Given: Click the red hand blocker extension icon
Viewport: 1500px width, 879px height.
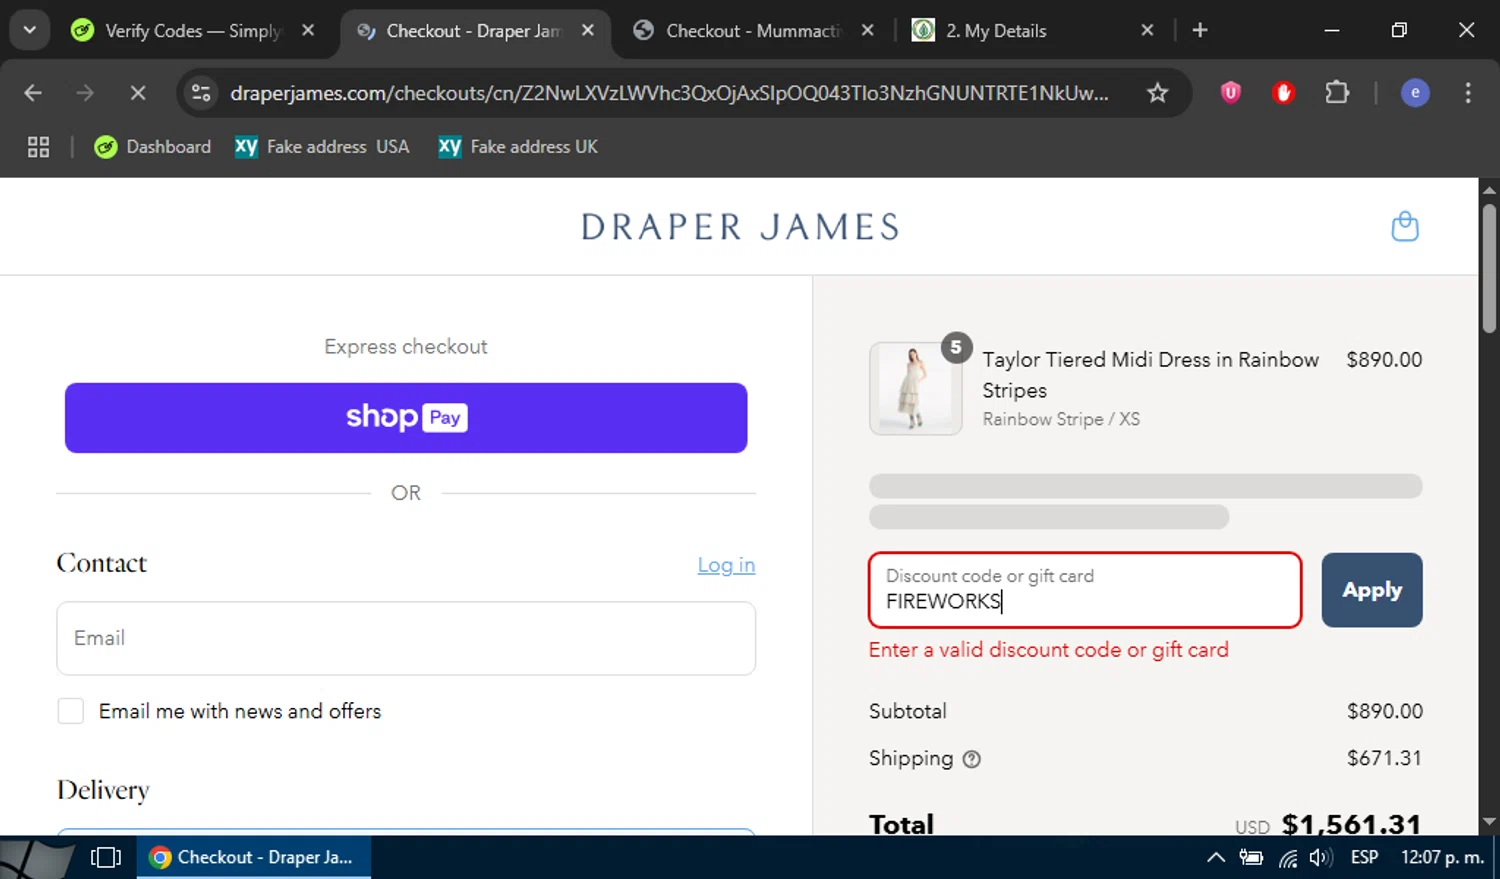Looking at the screenshot, I should (1284, 93).
